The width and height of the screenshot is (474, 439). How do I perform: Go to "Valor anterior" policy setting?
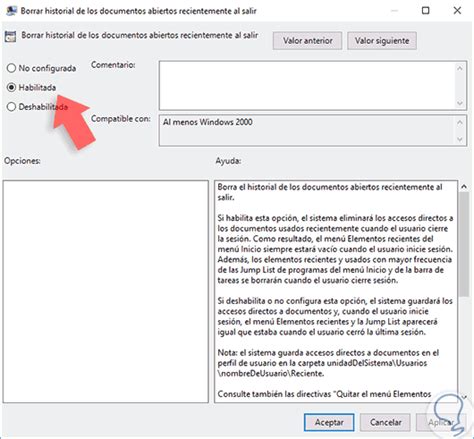click(307, 41)
